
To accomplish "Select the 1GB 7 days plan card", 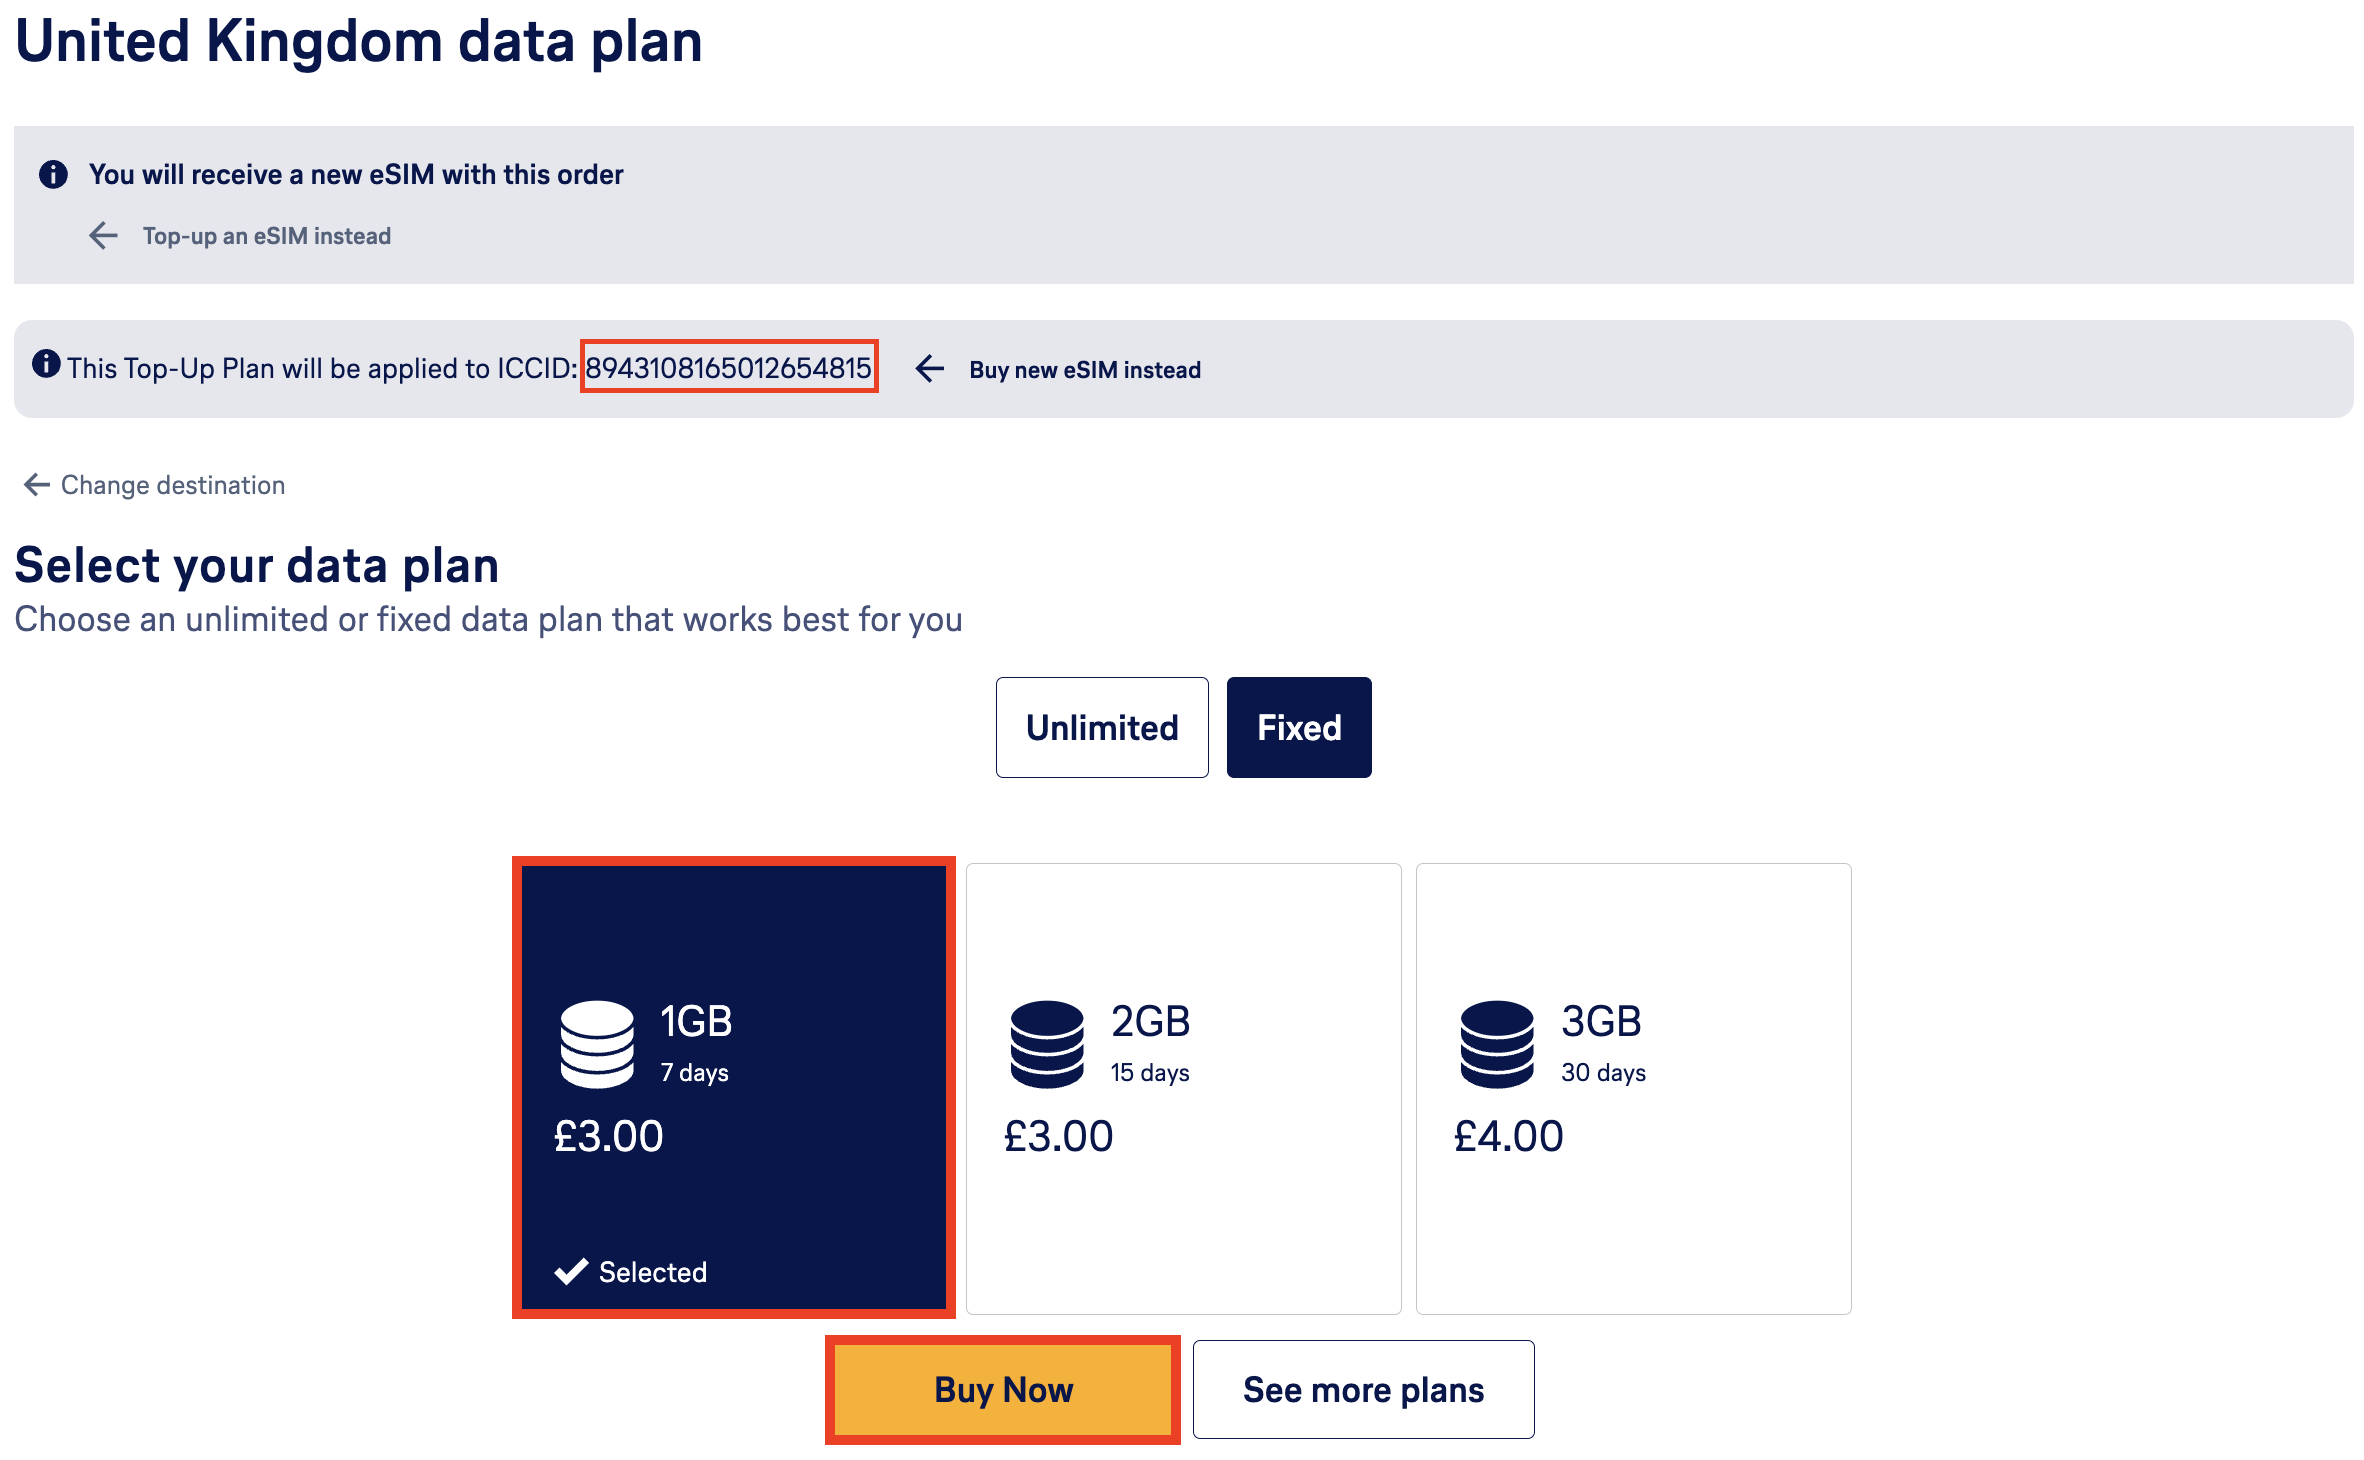I will pyautogui.click(x=733, y=1088).
